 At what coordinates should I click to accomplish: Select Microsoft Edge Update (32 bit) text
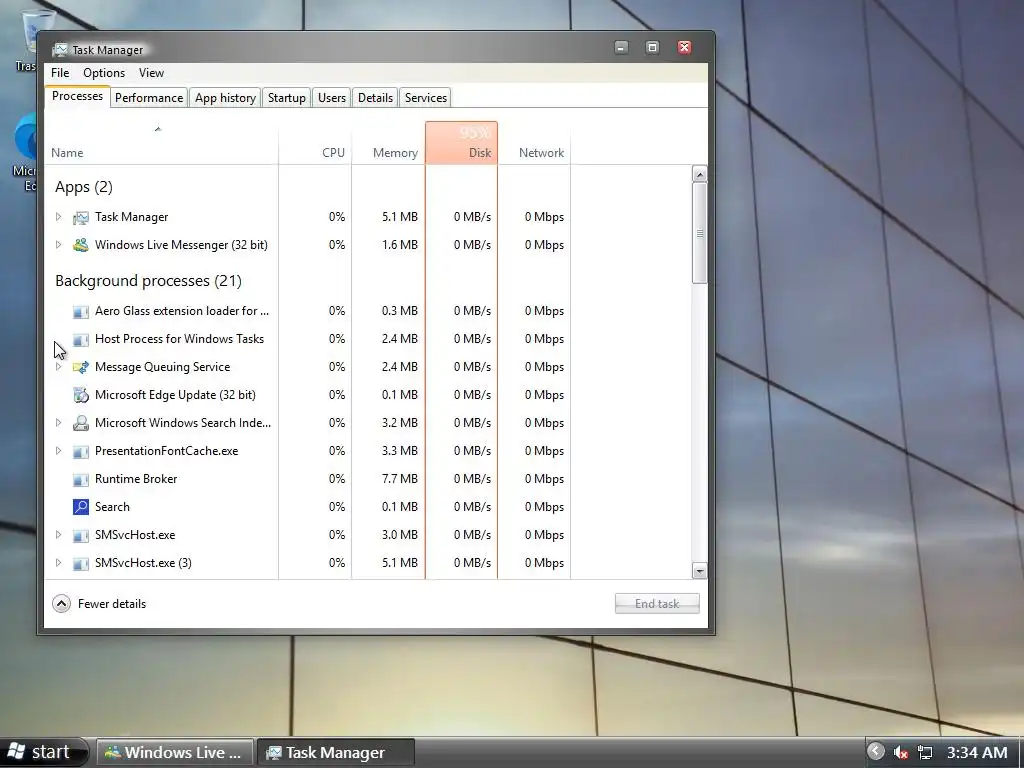point(175,395)
